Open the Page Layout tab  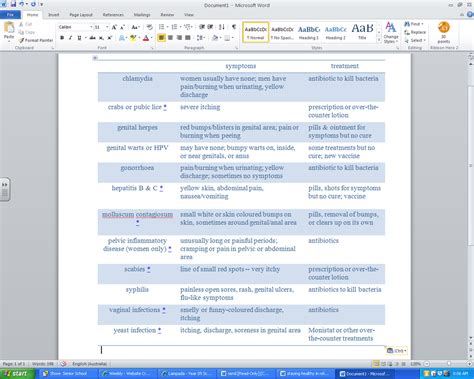[x=81, y=15]
